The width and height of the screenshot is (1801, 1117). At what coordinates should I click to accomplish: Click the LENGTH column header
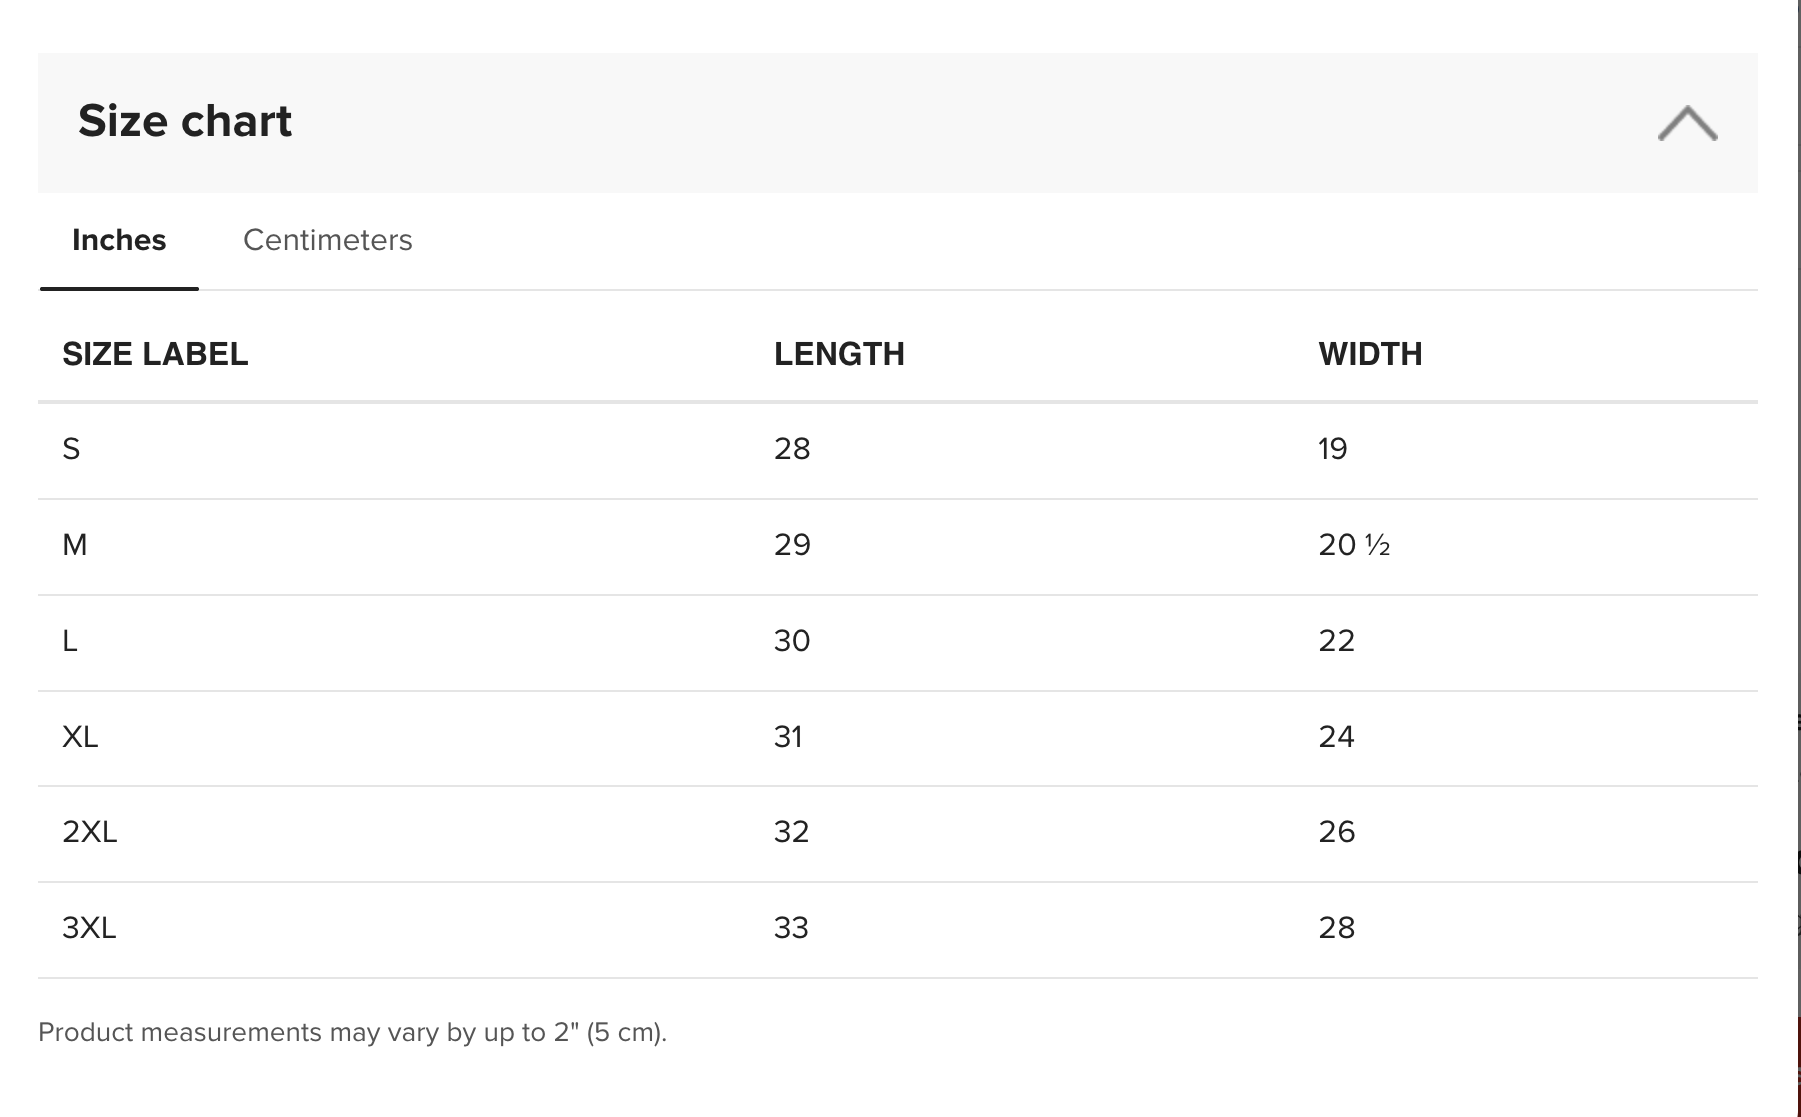tap(839, 354)
